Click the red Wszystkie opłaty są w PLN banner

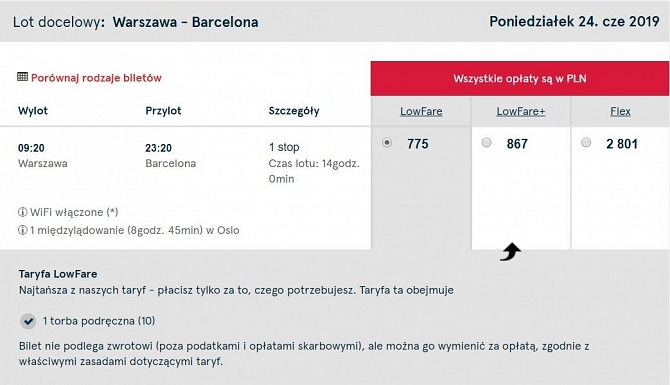click(x=520, y=79)
